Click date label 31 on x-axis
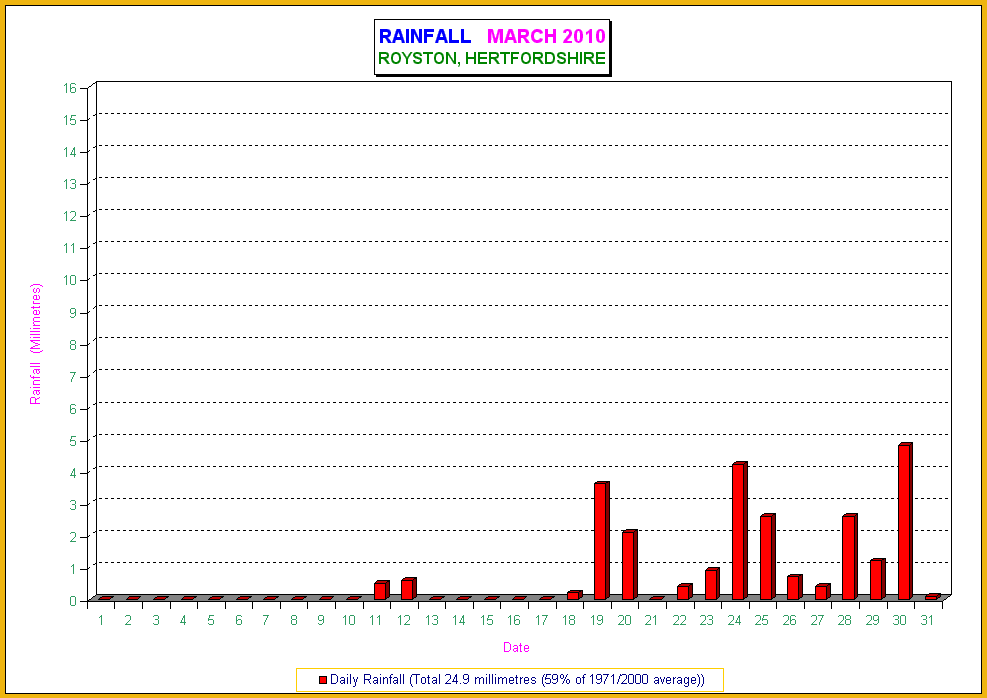 (927, 621)
